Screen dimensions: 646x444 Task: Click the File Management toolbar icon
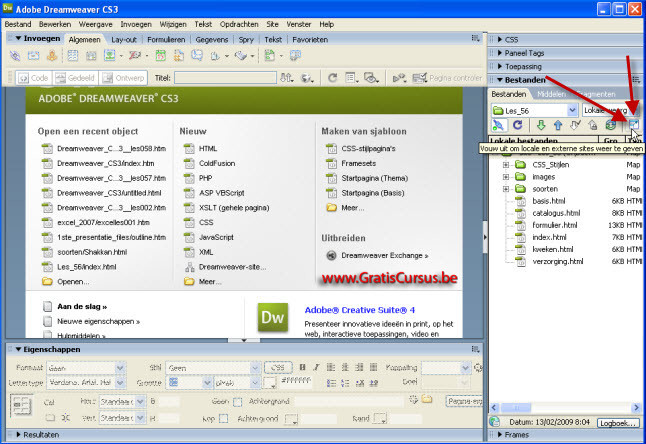coord(287,78)
